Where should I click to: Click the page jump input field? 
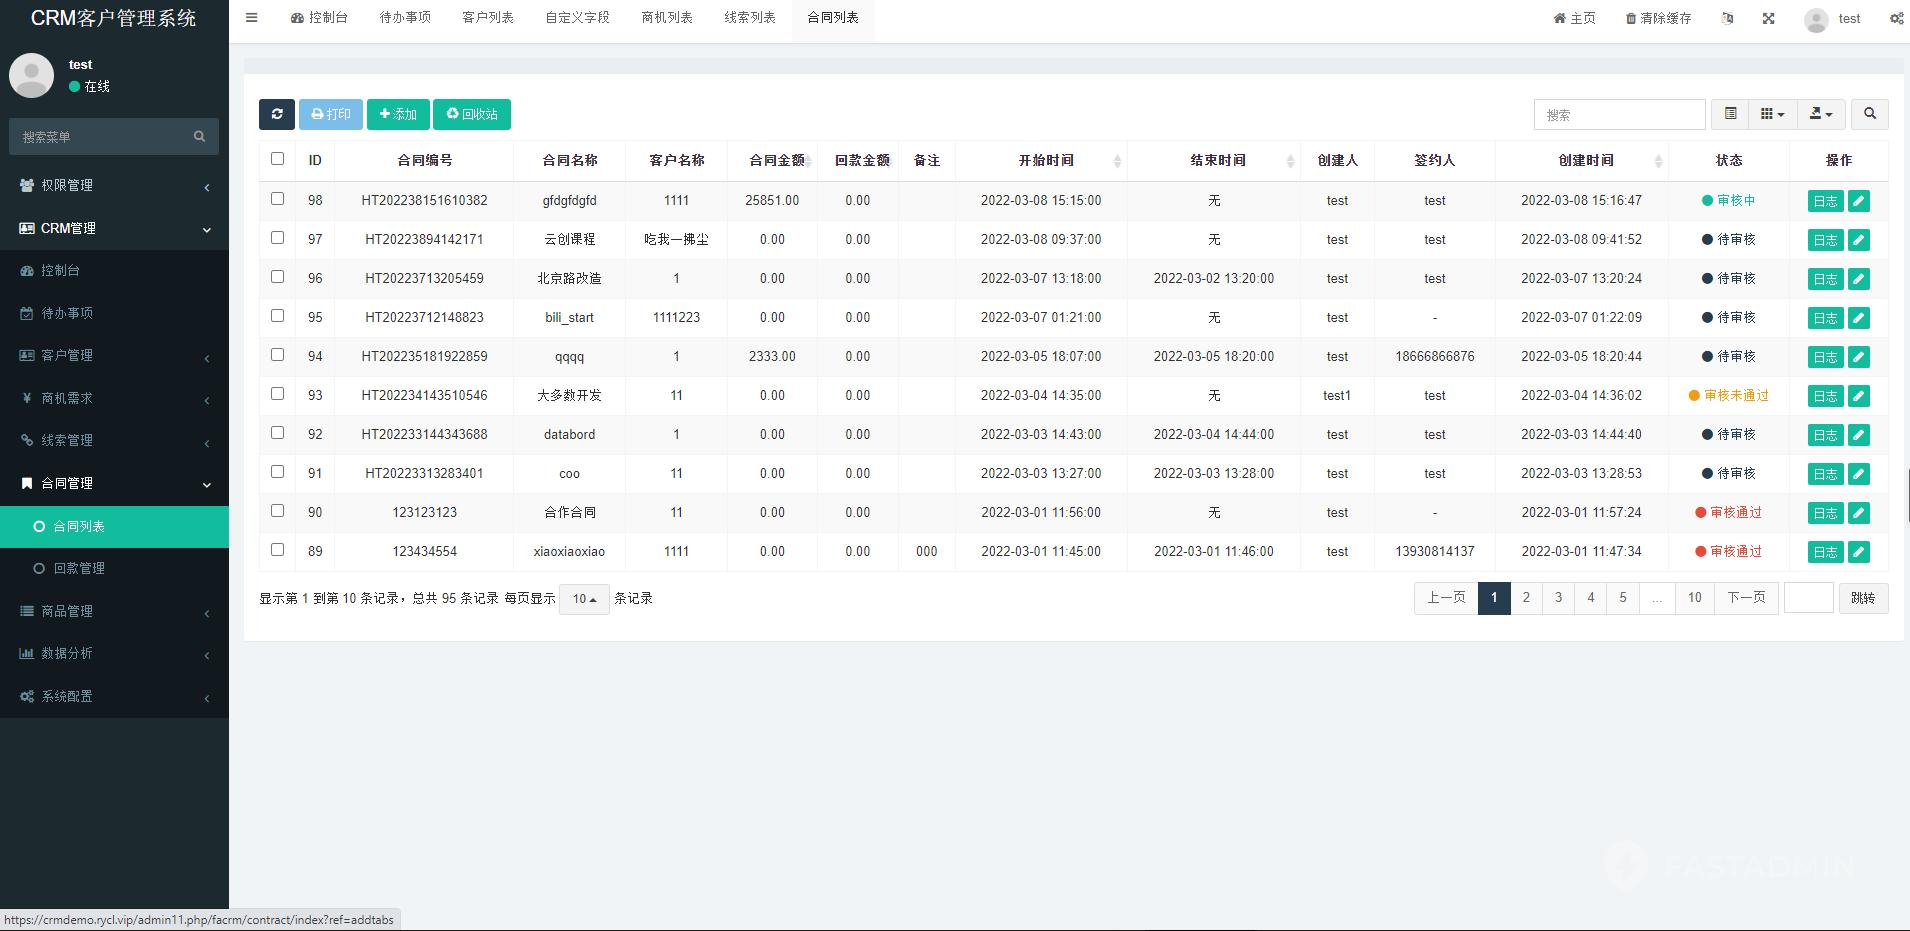click(1809, 597)
